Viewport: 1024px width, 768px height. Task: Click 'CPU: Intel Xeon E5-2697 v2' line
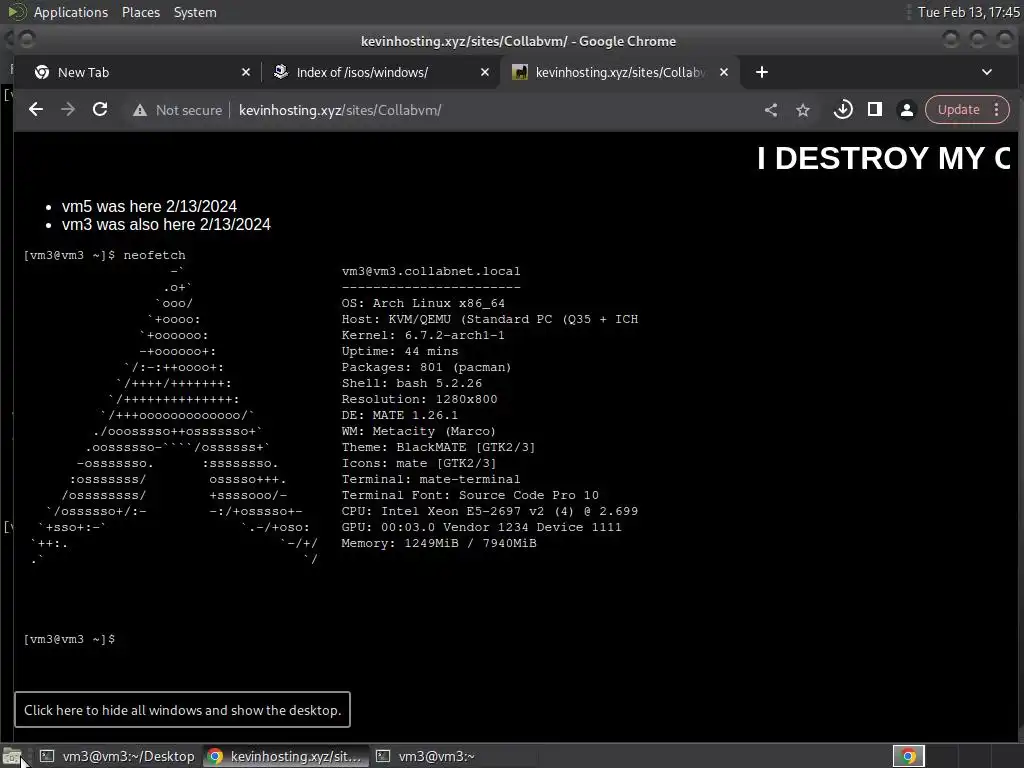pos(489,511)
